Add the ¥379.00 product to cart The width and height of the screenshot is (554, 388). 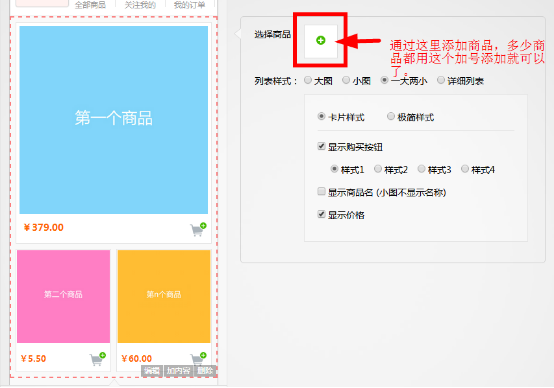point(198,229)
